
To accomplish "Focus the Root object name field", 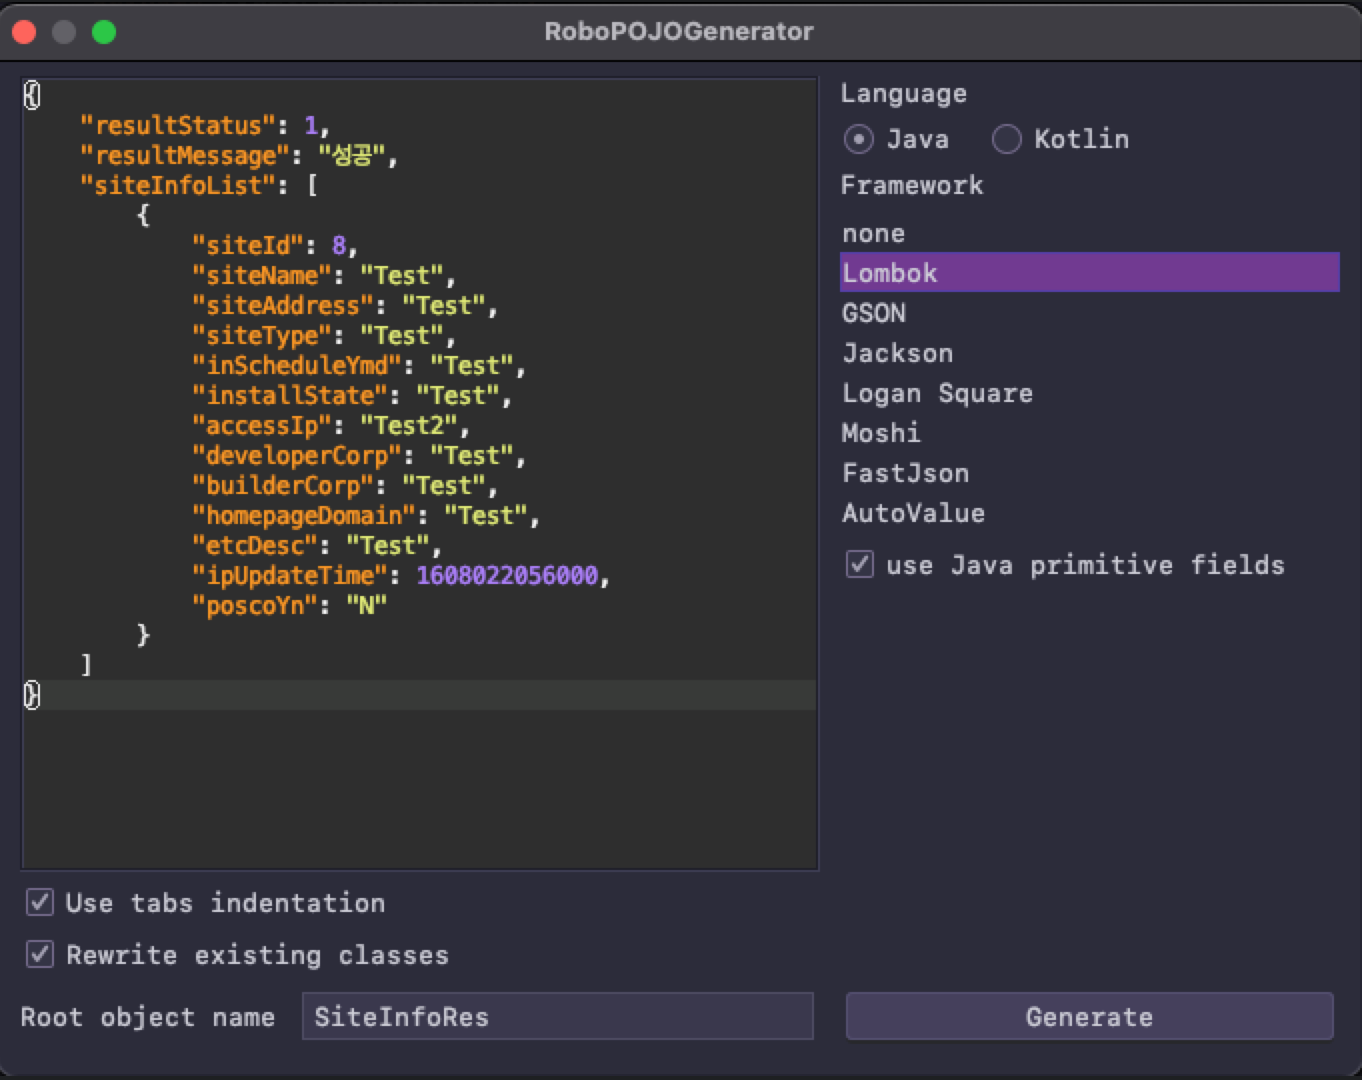I will (558, 1016).
